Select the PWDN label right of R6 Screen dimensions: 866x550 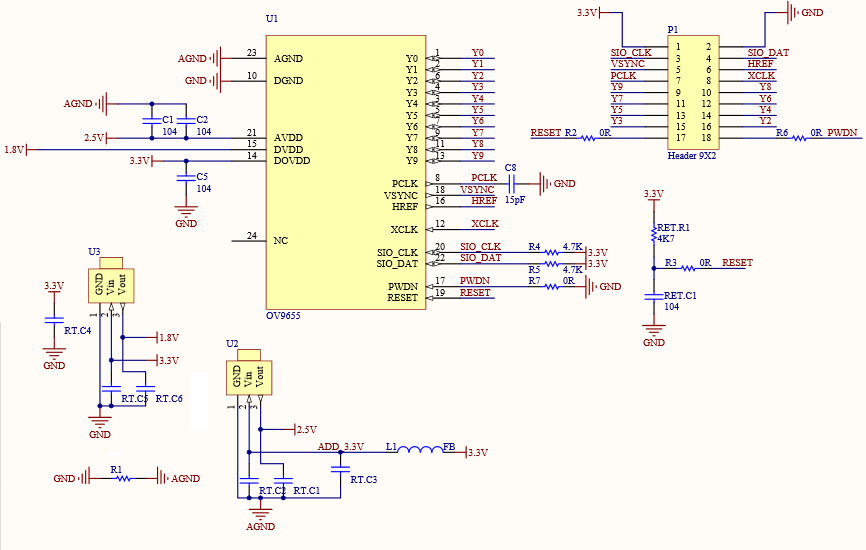pos(842,133)
